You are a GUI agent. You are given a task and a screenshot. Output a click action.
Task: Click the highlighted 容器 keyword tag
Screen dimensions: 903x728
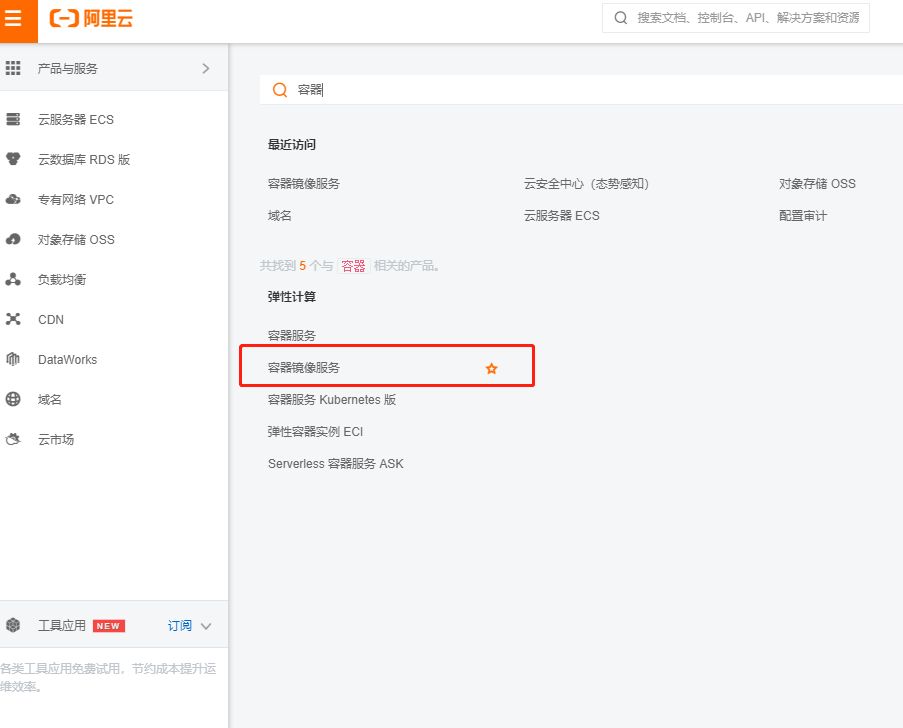click(x=353, y=266)
